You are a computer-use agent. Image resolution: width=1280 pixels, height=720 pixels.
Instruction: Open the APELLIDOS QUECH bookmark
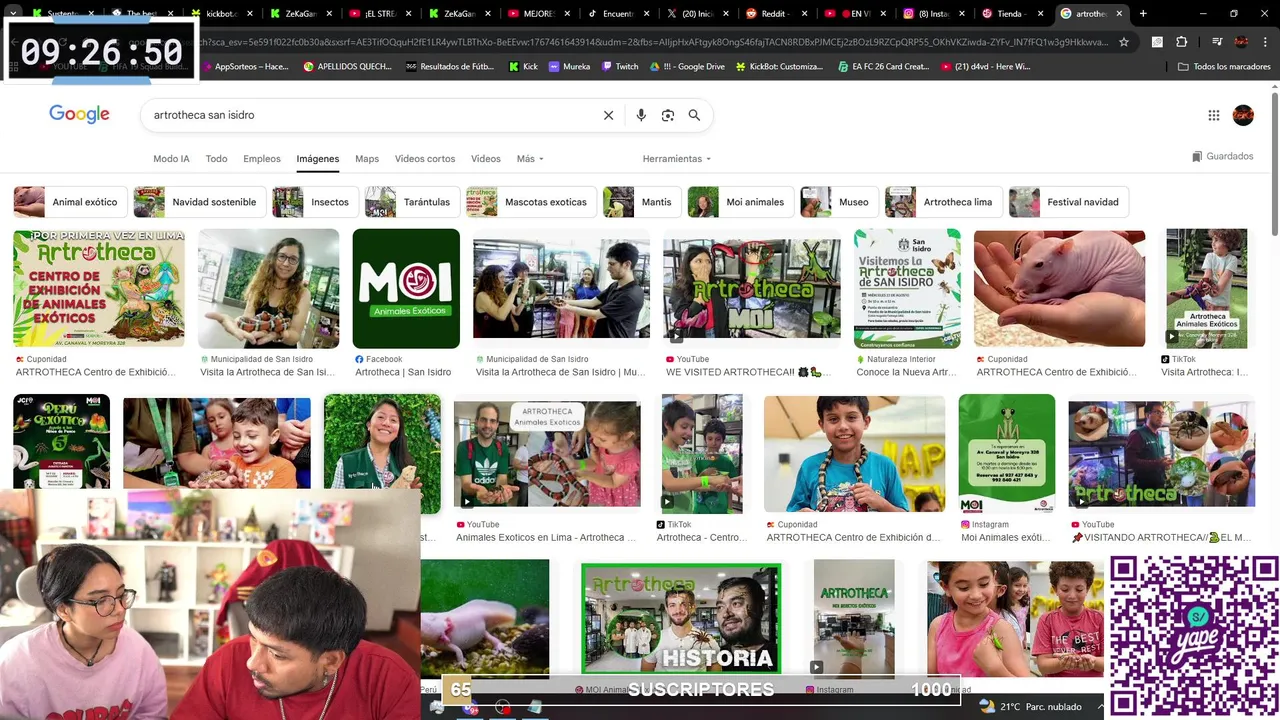pyautogui.click(x=347, y=66)
